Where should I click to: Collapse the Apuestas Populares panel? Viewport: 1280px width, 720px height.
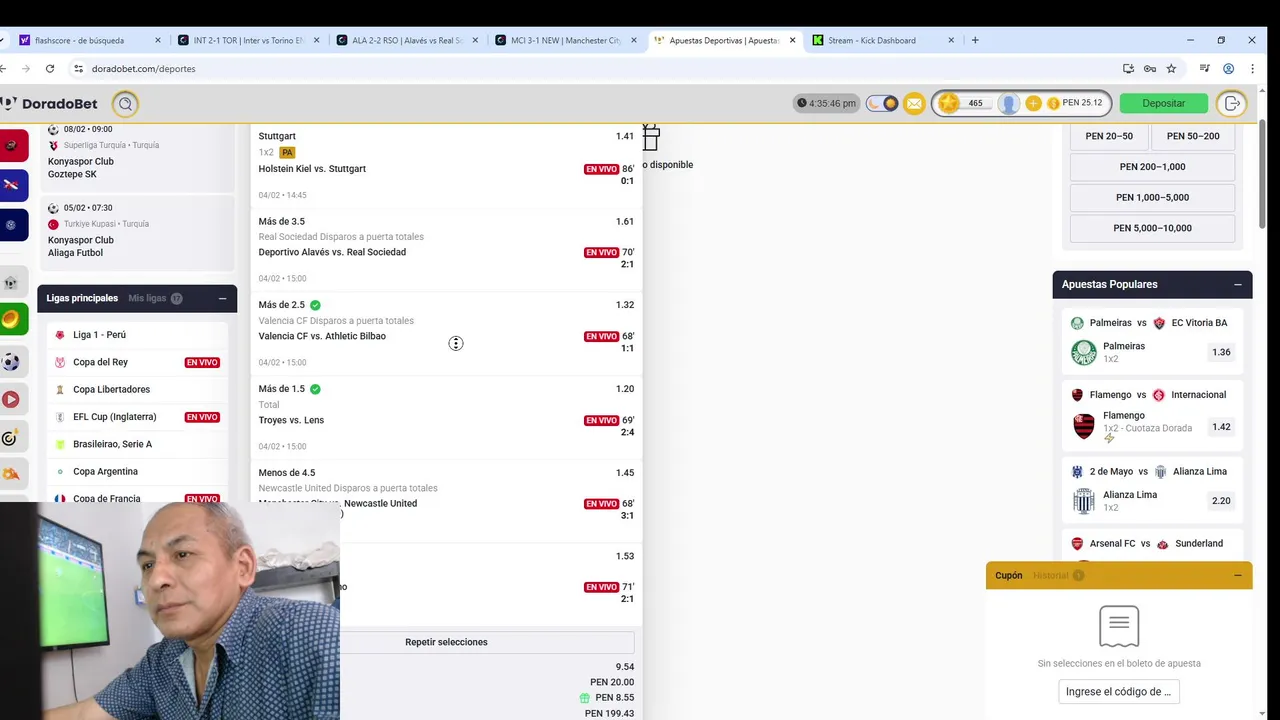point(1237,284)
